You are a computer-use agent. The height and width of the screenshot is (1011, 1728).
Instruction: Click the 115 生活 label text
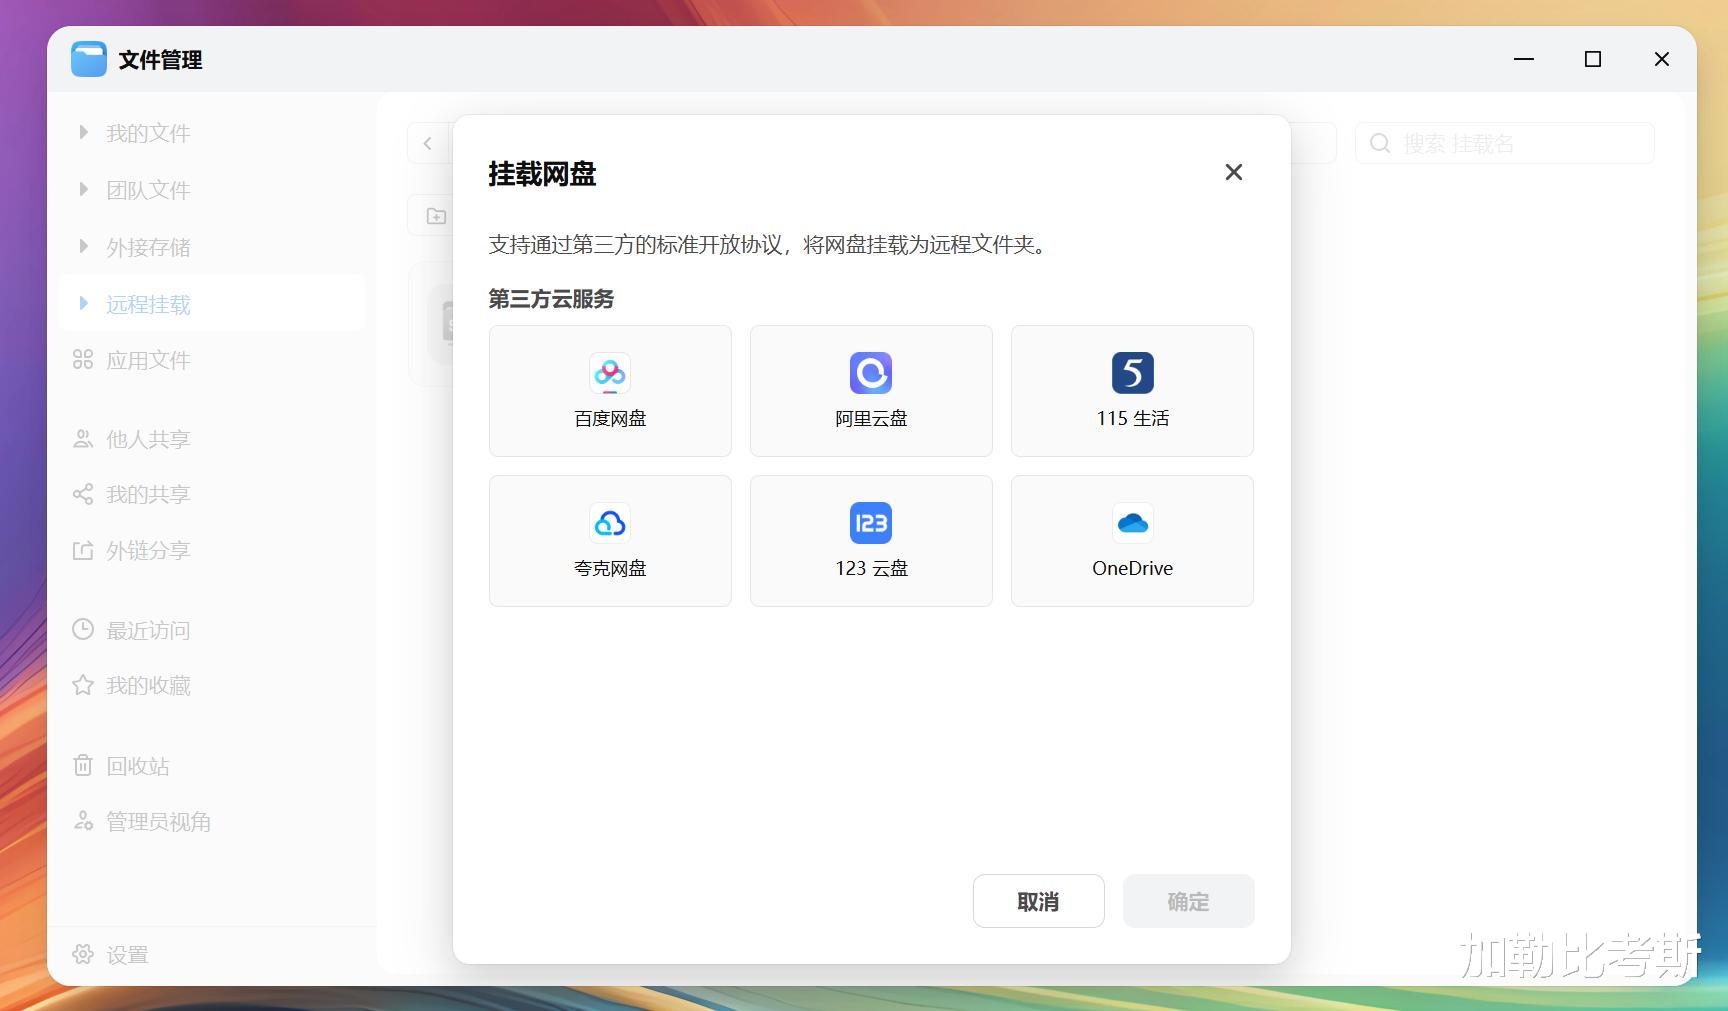(1132, 418)
